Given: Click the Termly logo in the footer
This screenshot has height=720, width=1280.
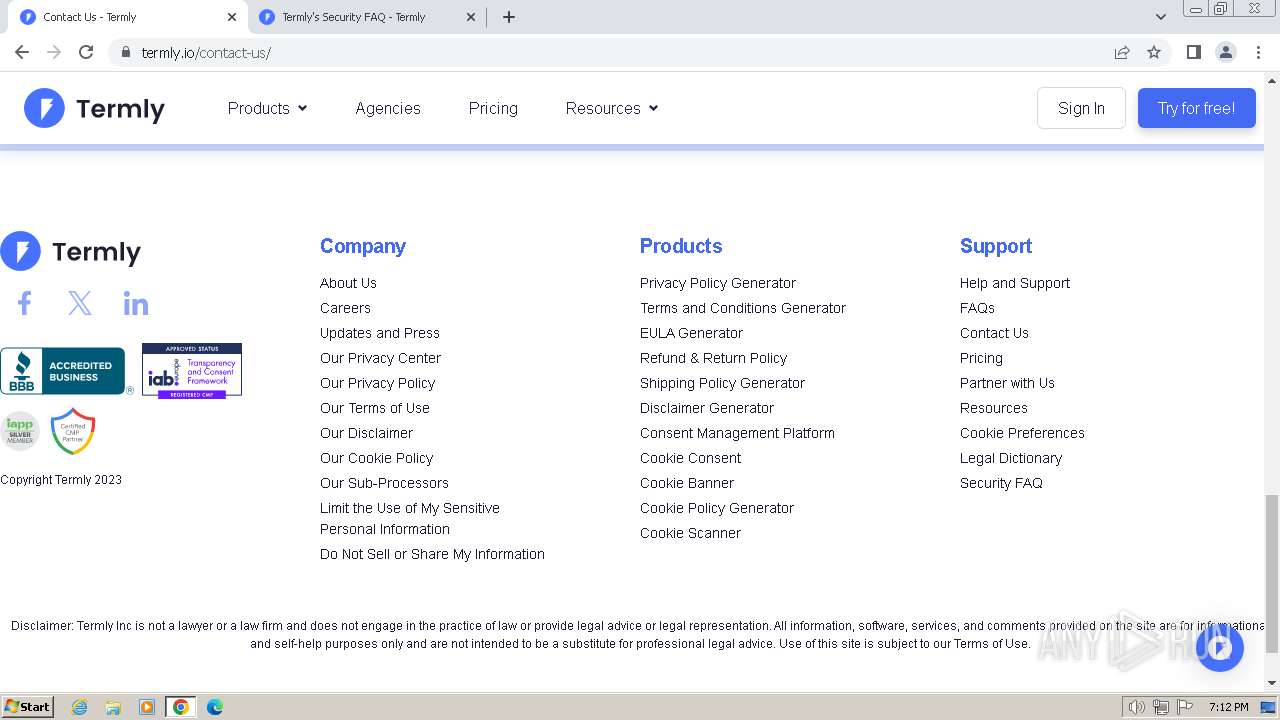Looking at the screenshot, I should [x=71, y=251].
